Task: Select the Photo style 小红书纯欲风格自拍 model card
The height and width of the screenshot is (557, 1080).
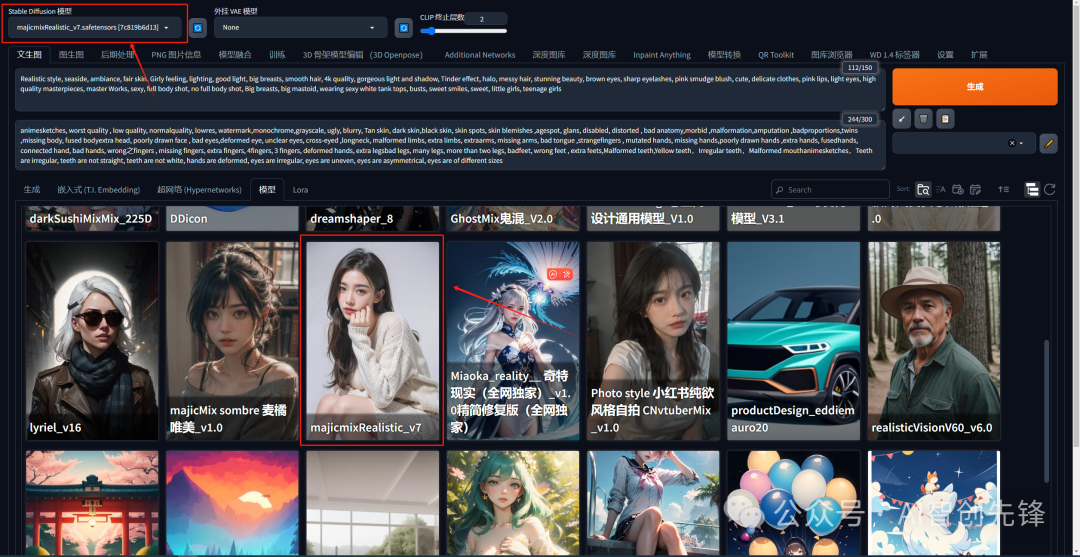Action: coord(654,341)
